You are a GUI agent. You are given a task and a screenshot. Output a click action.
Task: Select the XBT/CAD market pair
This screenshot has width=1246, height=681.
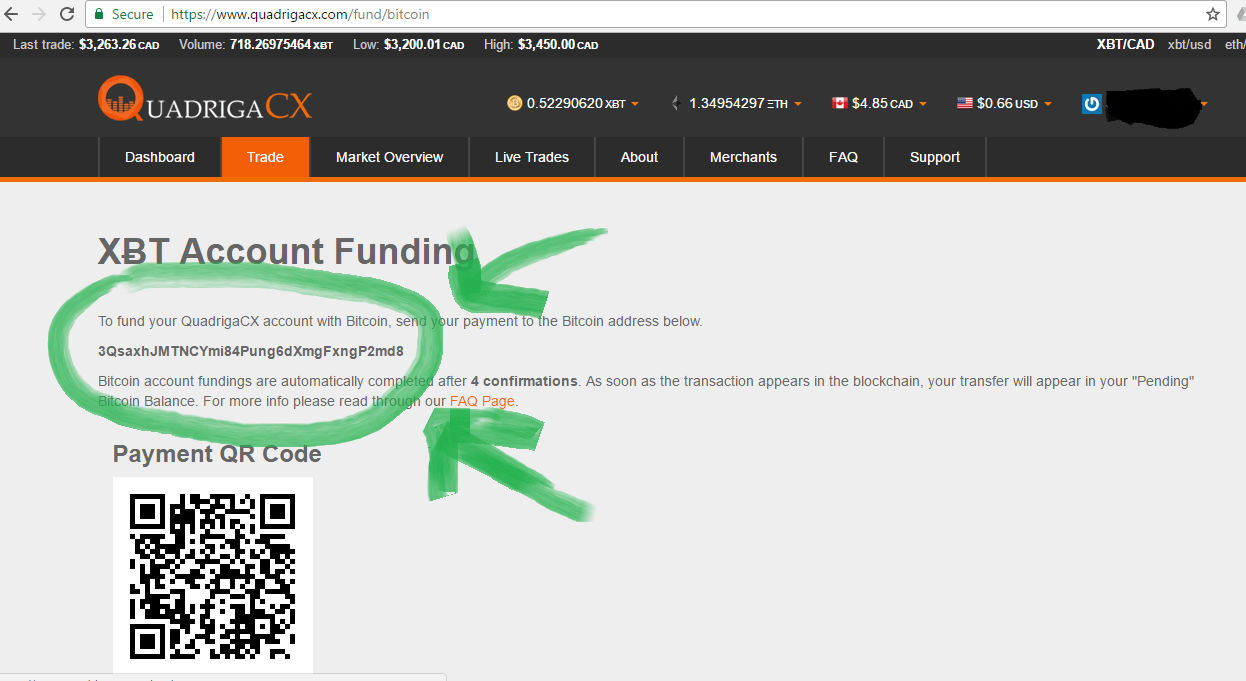click(1125, 44)
